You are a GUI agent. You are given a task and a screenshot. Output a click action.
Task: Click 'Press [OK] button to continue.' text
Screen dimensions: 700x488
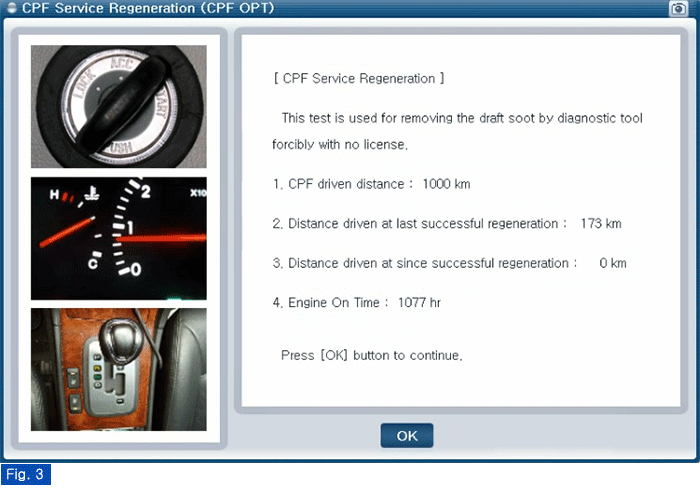tap(372, 355)
